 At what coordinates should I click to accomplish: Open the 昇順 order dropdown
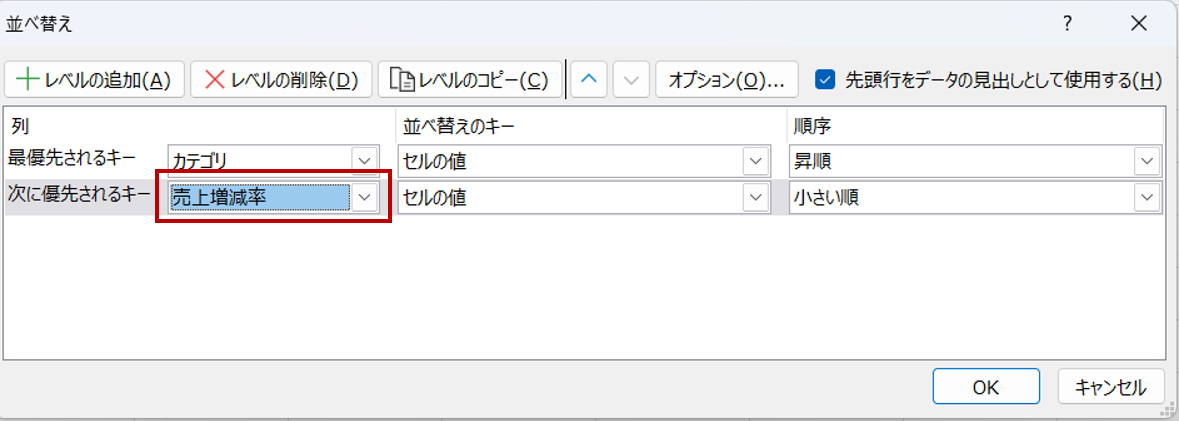pyautogui.click(x=1146, y=160)
